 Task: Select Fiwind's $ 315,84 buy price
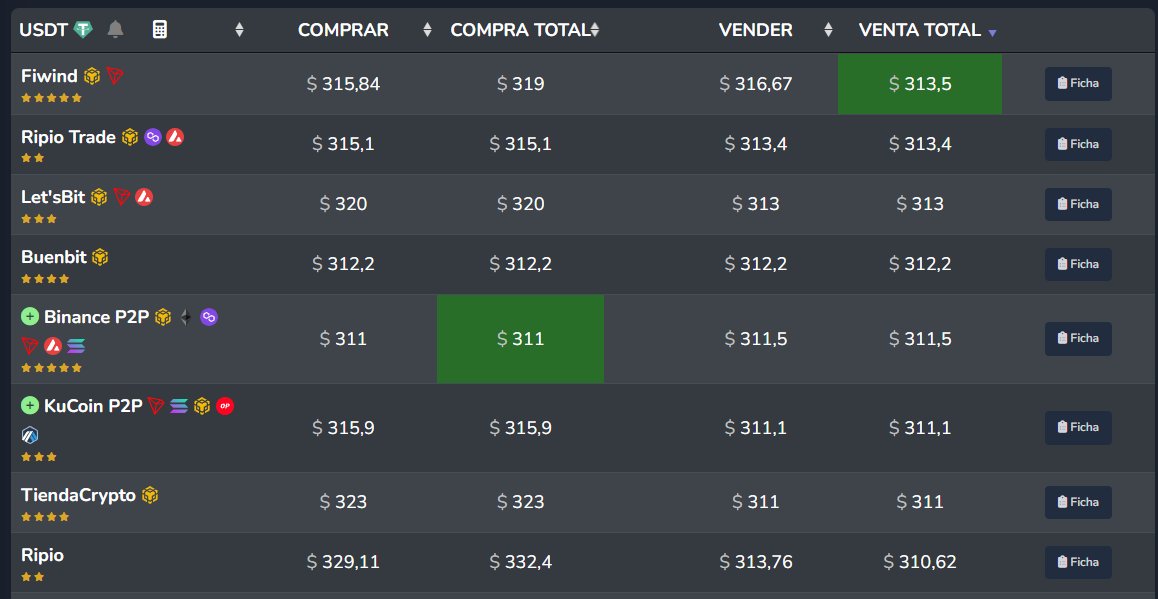[343, 84]
